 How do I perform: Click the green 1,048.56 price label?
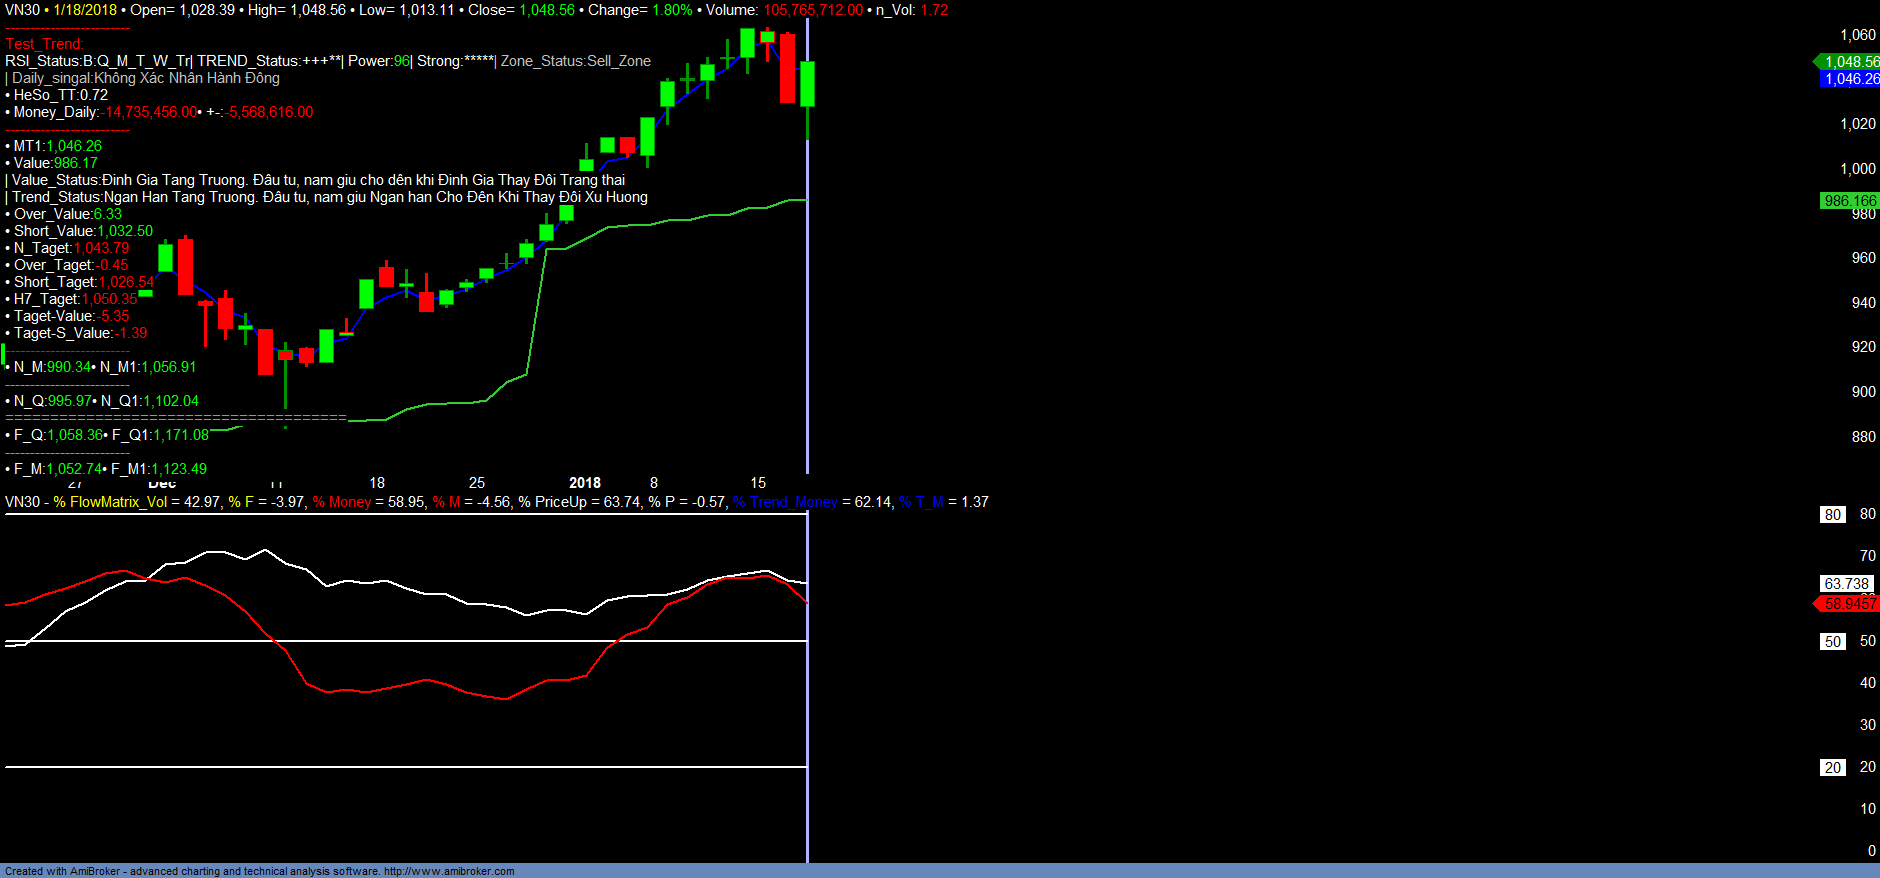pyautogui.click(x=1850, y=62)
